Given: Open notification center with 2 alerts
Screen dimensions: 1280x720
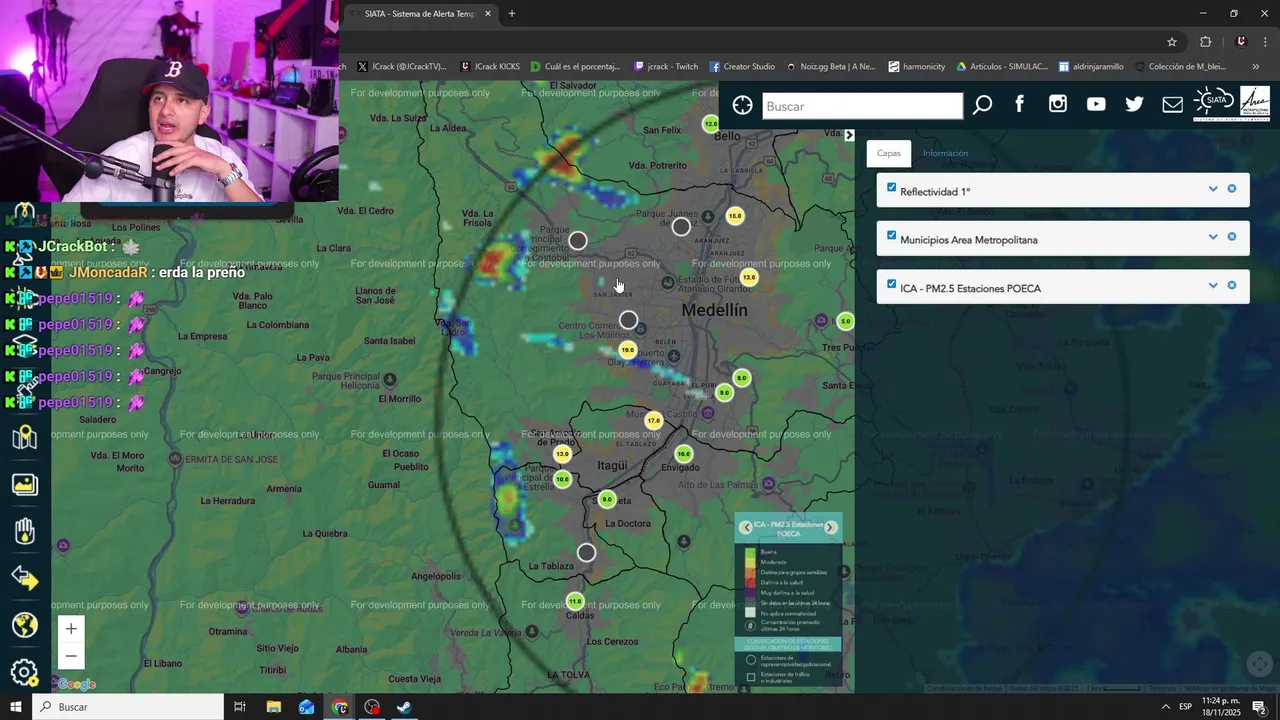Looking at the screenshot, I should [x=1259, y=707].
